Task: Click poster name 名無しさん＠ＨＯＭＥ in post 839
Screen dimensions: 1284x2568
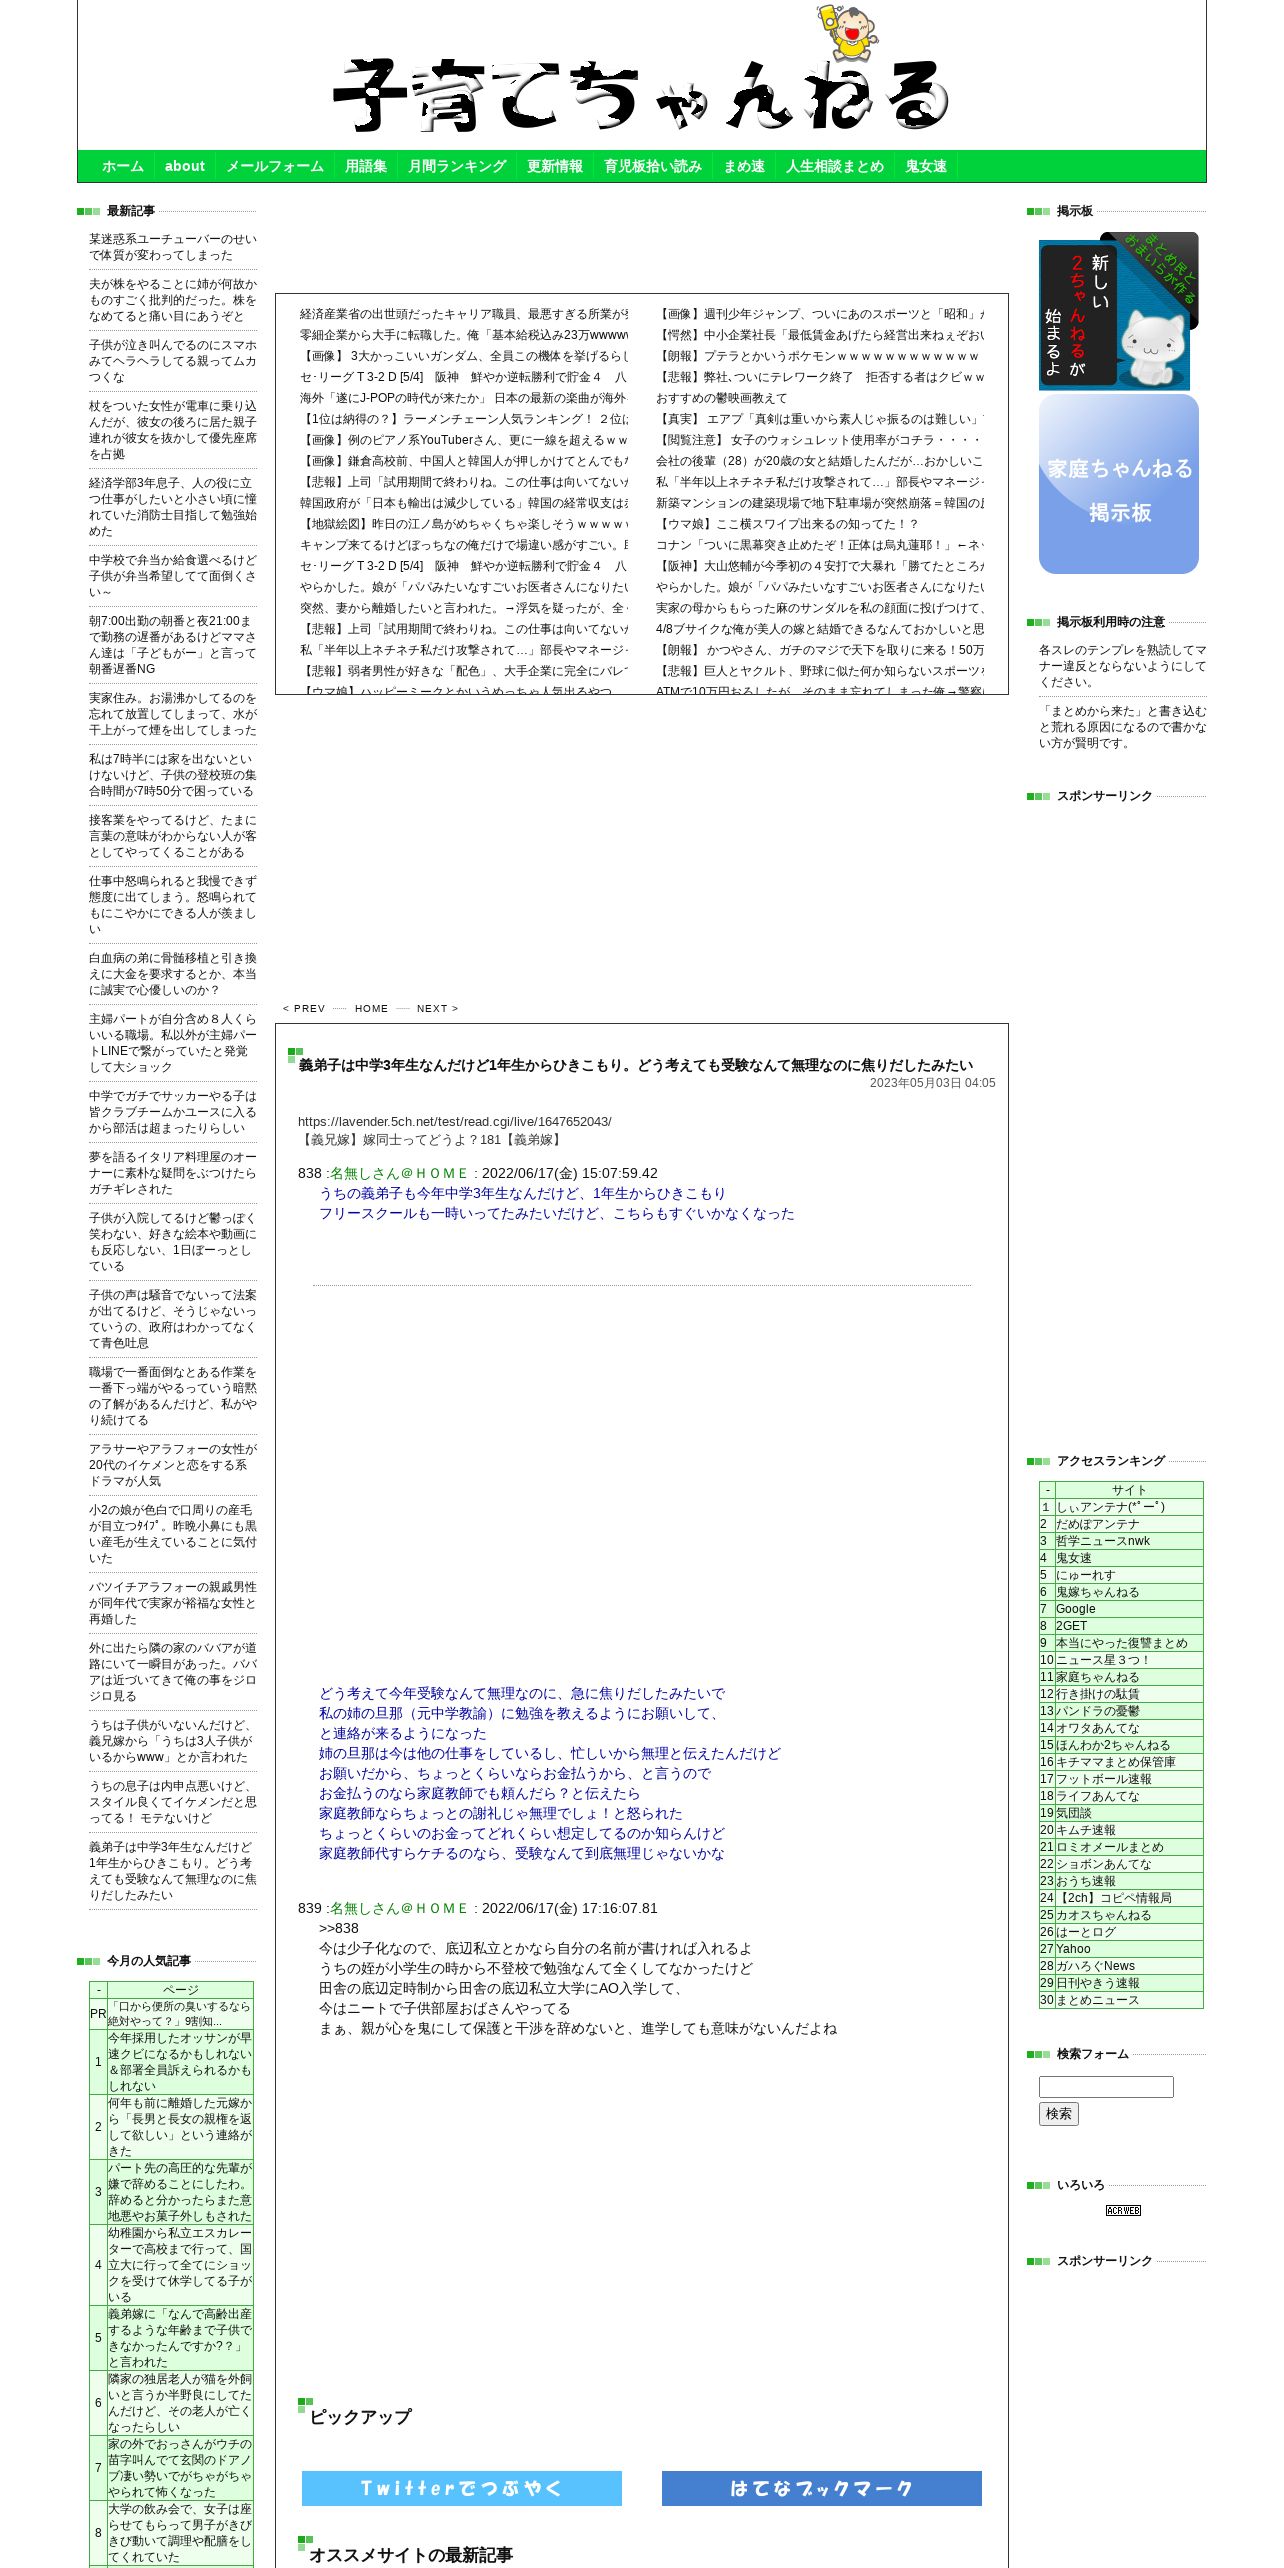Action: (x=400, y=1909)
